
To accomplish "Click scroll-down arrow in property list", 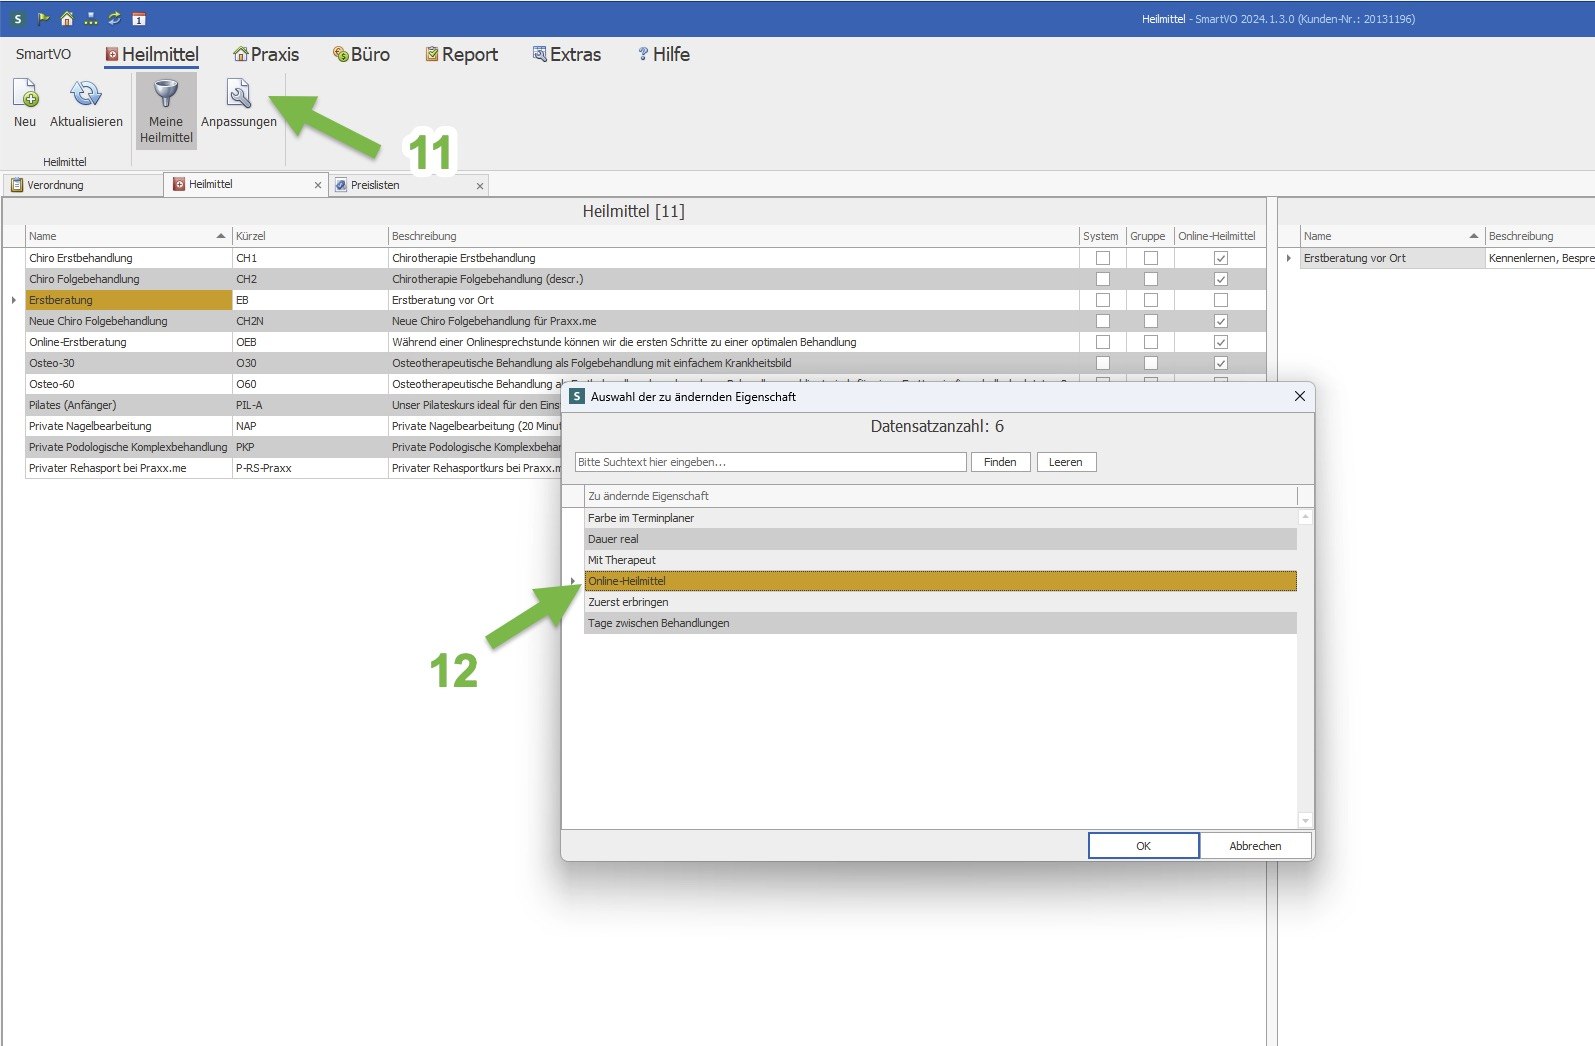I will (x=1305, y=820).
